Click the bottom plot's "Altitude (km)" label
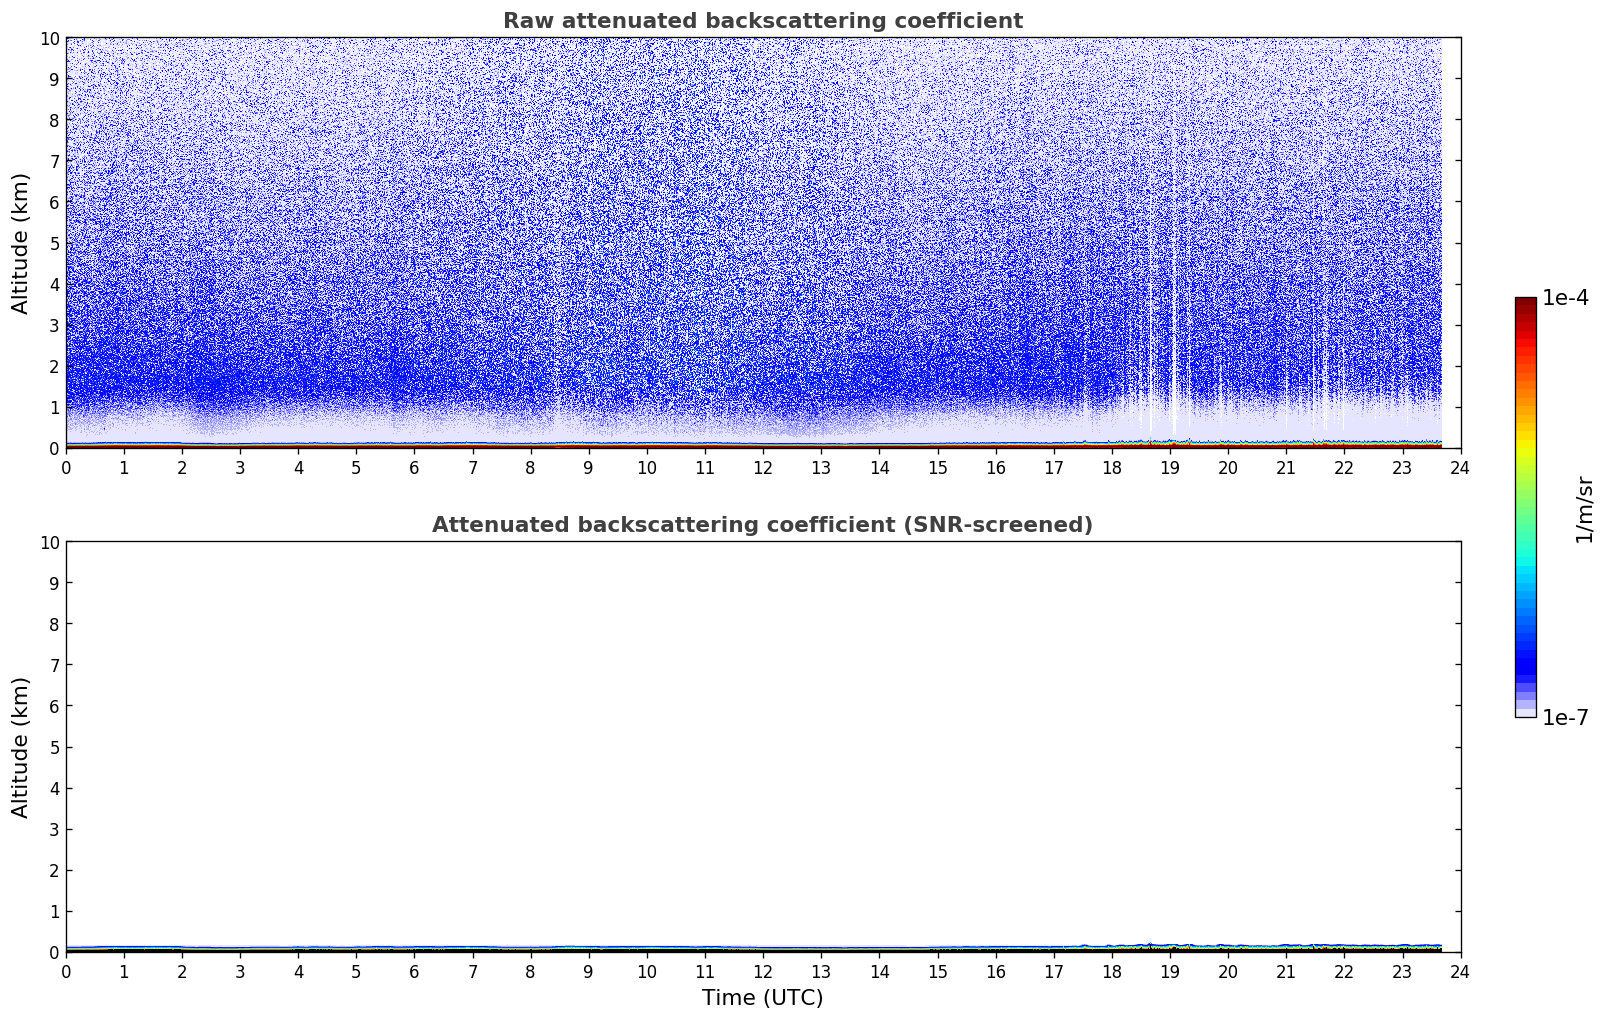 pyautogui.click(x=21, y=747)
